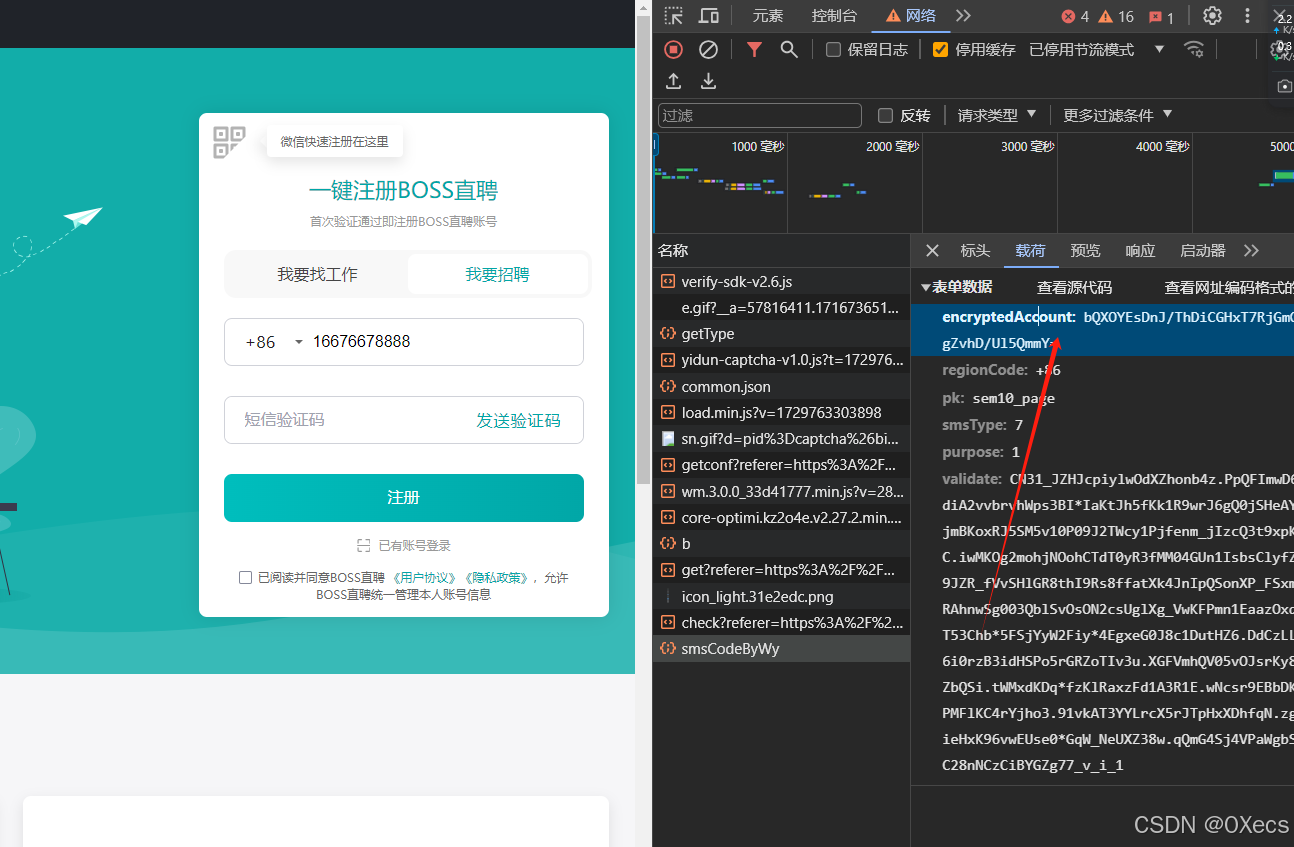This screenshot has width=1294, height=847.
Task: Show the 1 issue badge
Action: 1161,17
